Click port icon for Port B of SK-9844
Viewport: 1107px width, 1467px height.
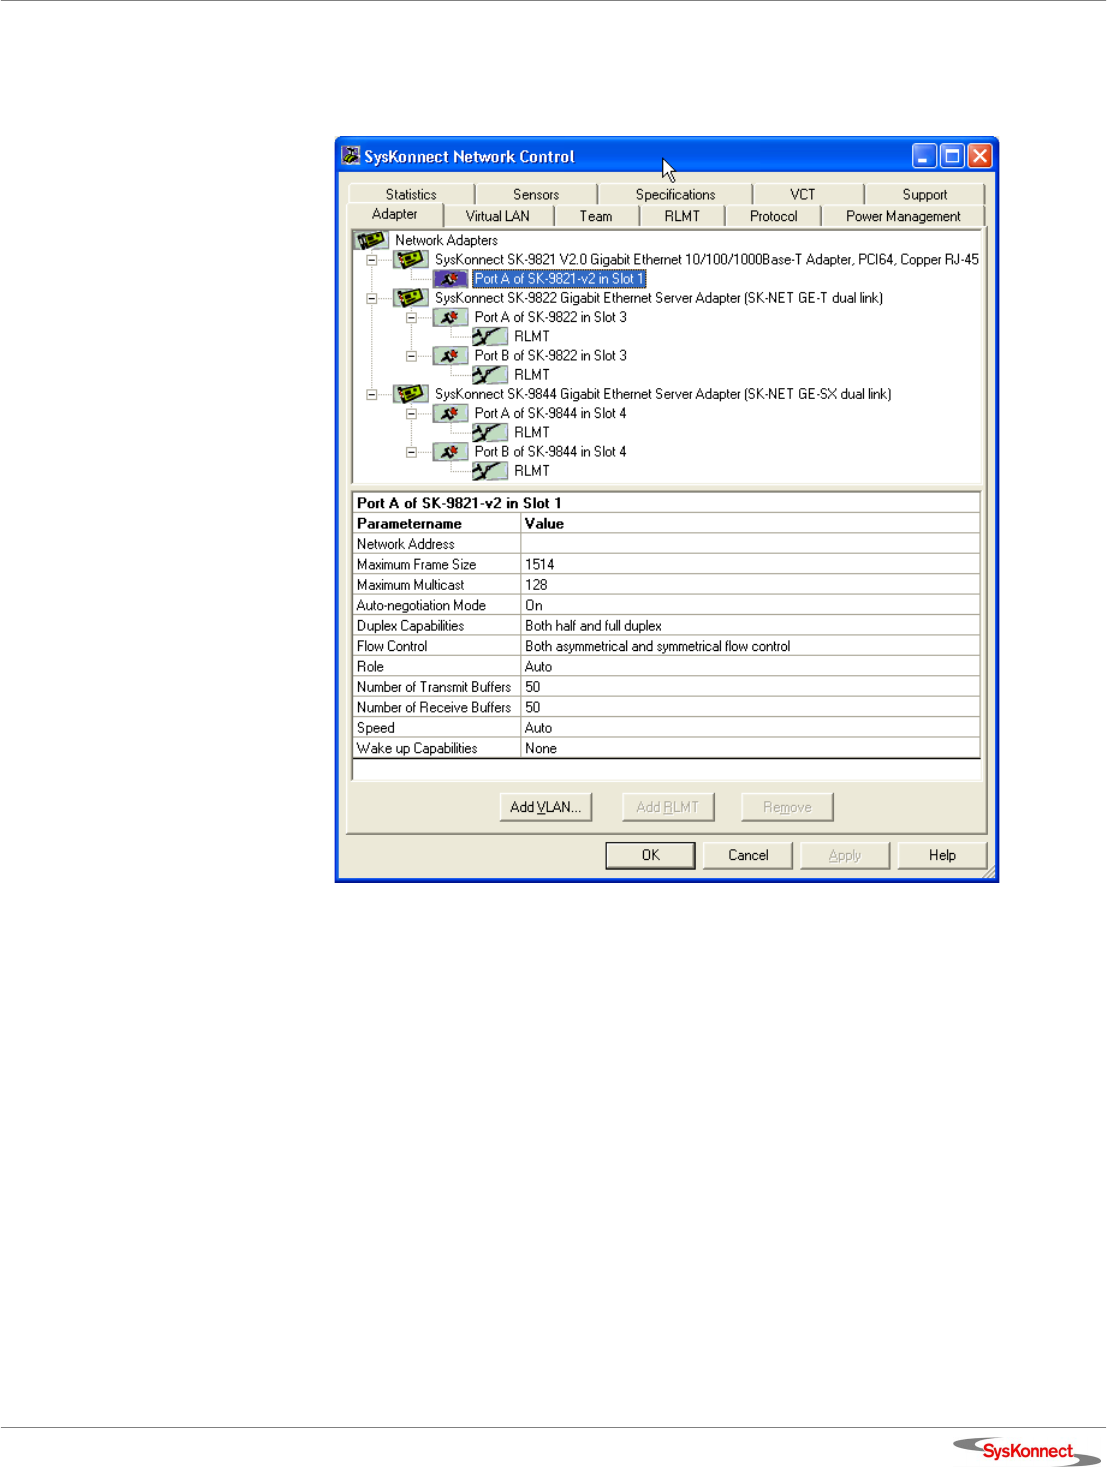(449, 452)
